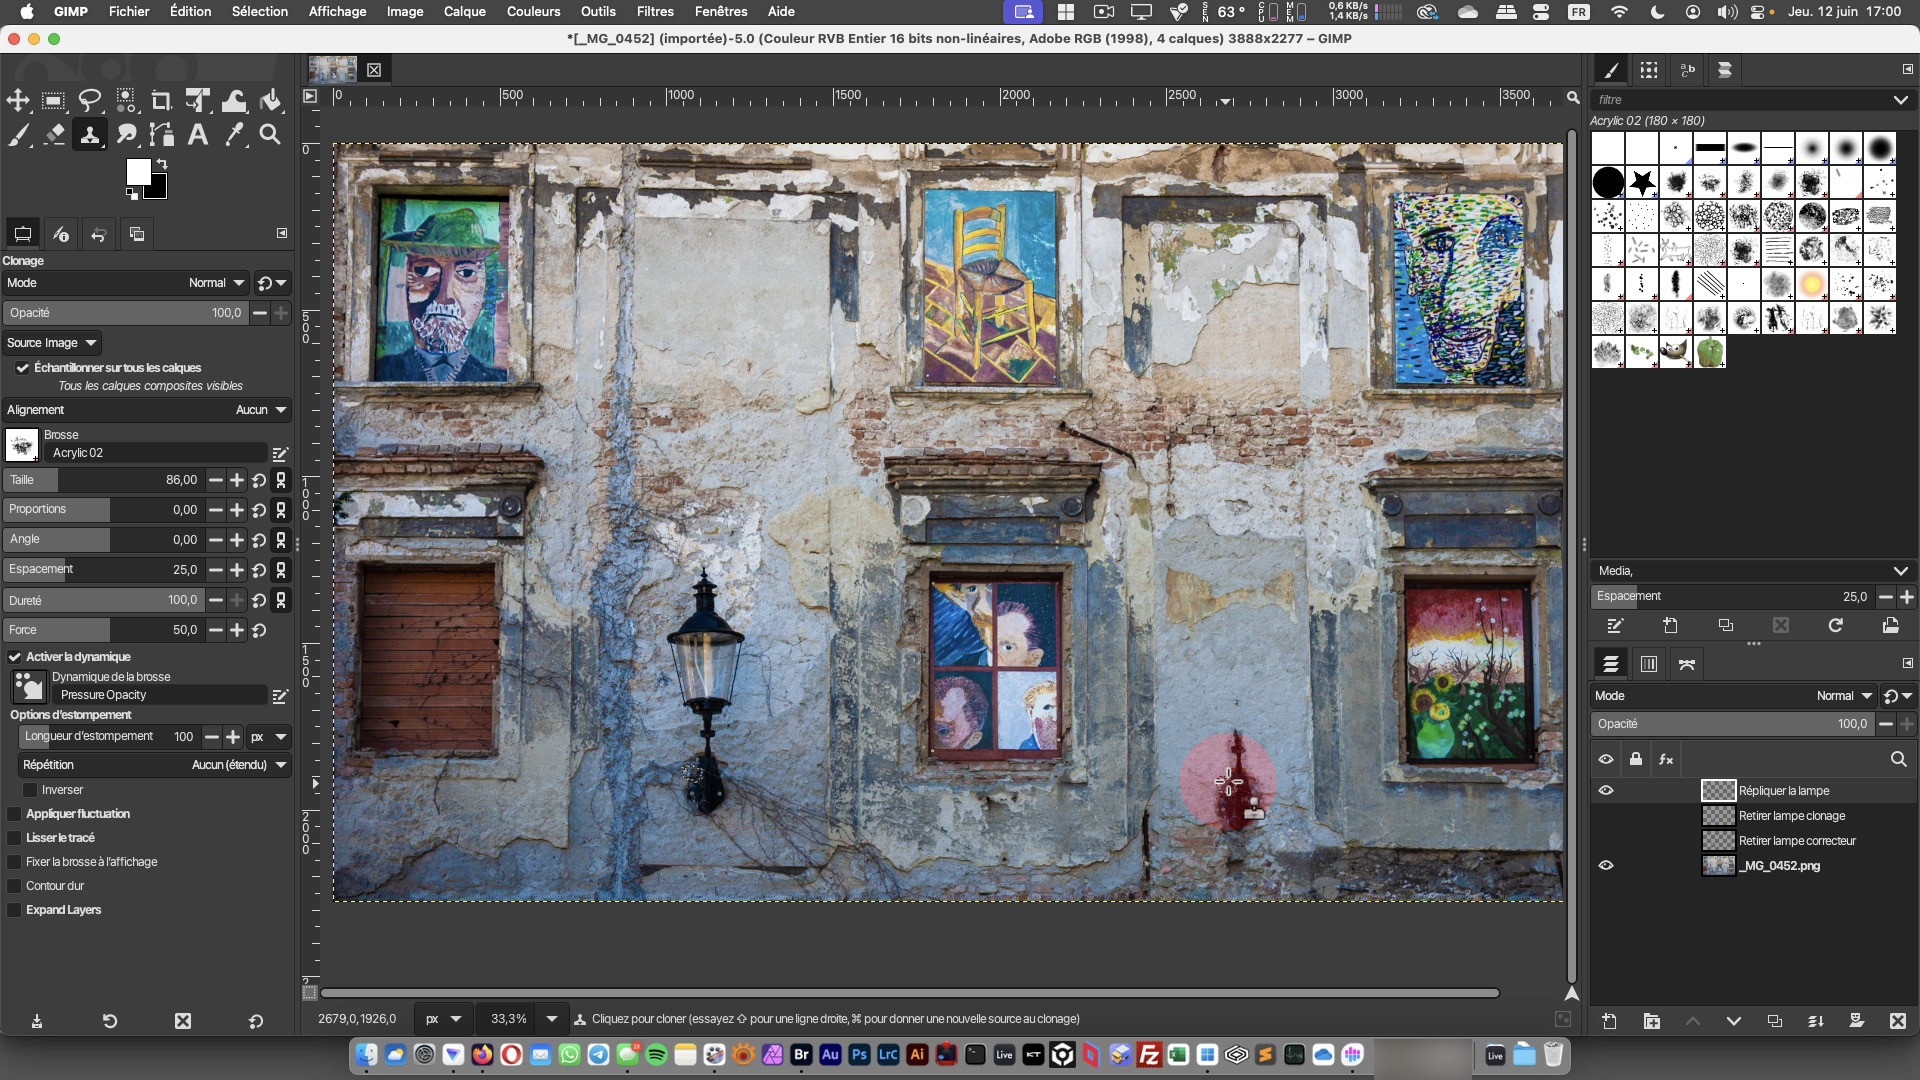
Task: Enable Fixer la brosse à l'affichage
Action: pos(14,862)
